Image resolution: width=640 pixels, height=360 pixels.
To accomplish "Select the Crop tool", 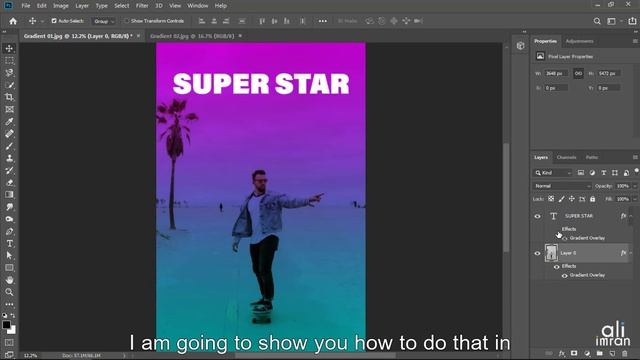I will click(x=9, y=97).
